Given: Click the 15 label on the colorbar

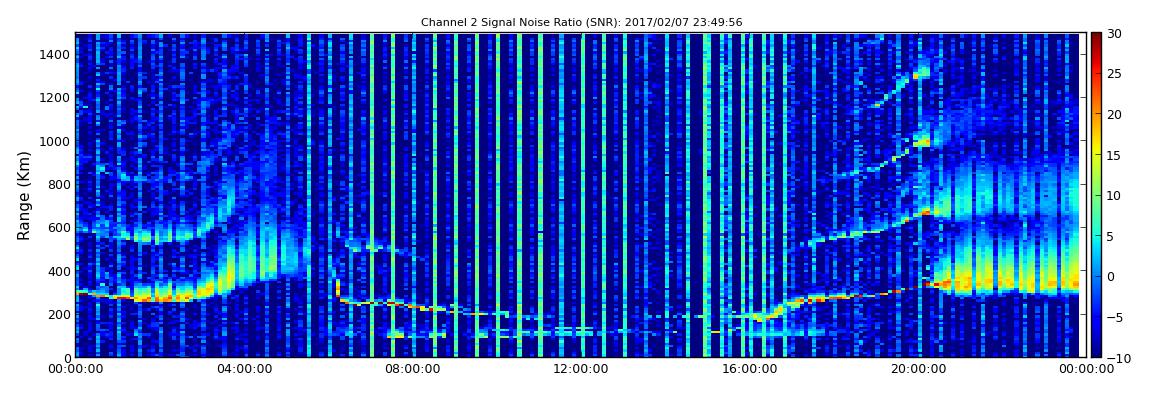Looking at the screenshot, I should point(1115,155).
